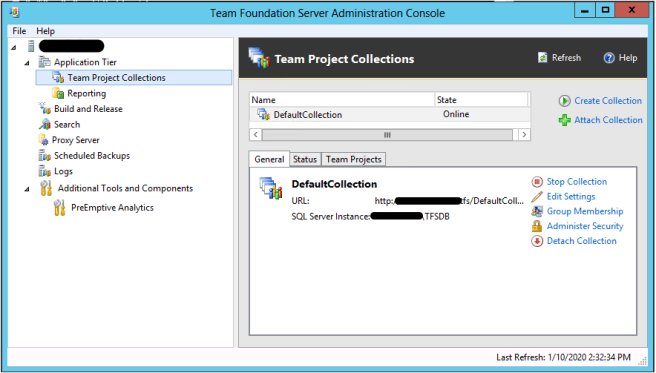This screenshot has height=373, width=656.
Task: Click the Team Project Collections header icon
Action: [259, 58]
